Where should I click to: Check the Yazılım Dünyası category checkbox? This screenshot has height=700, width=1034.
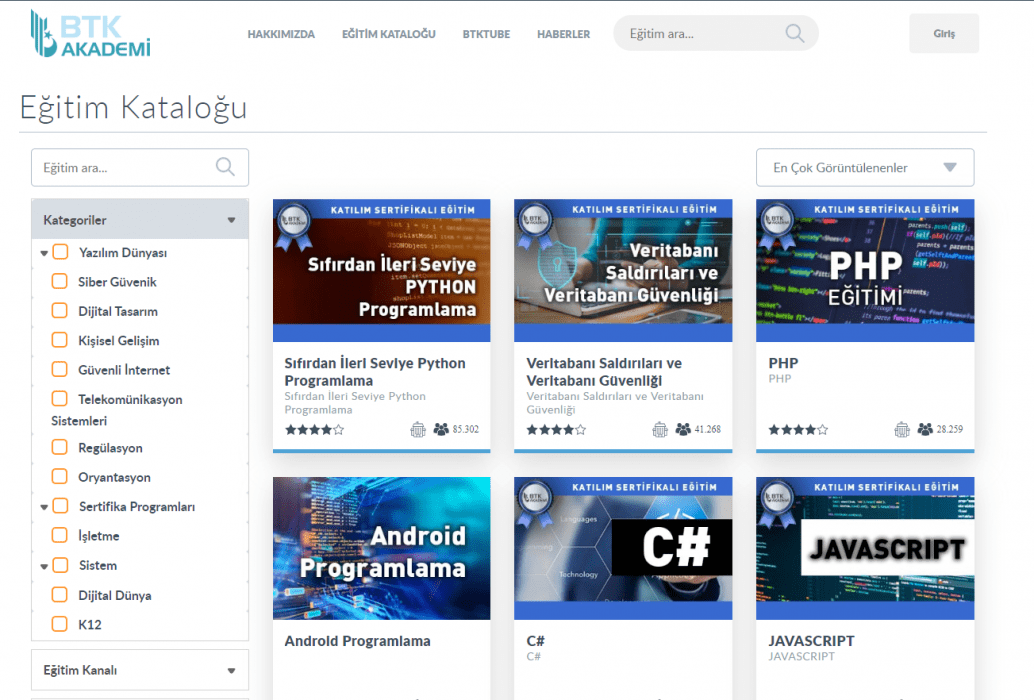[x=60, y=252]
